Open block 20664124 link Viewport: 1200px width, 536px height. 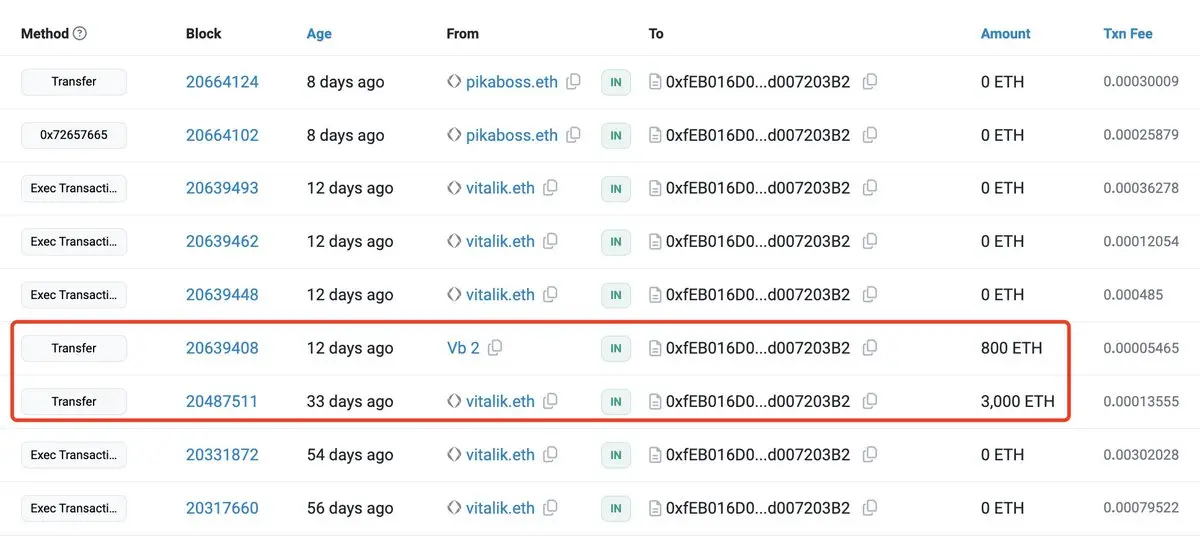222,82
